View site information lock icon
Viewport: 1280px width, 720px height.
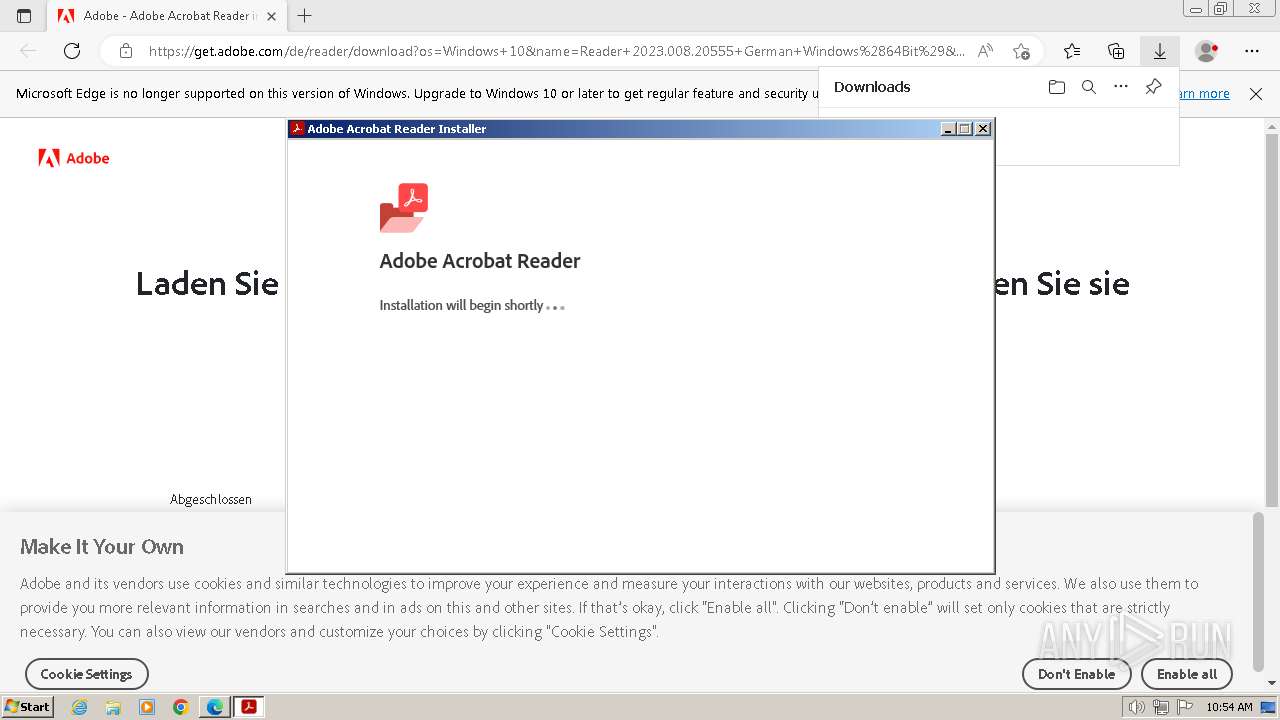coord(126,51)
